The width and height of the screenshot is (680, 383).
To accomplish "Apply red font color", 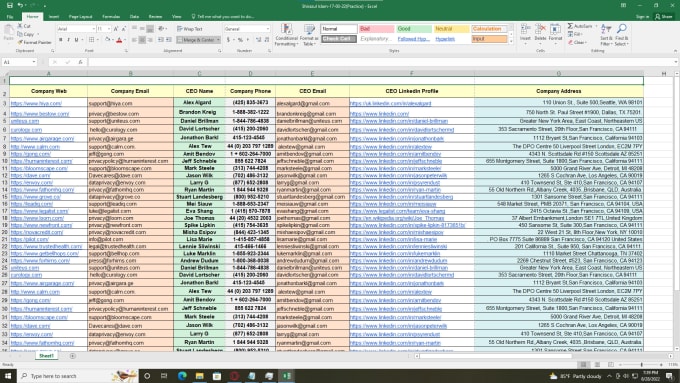I will coord(119,40).
